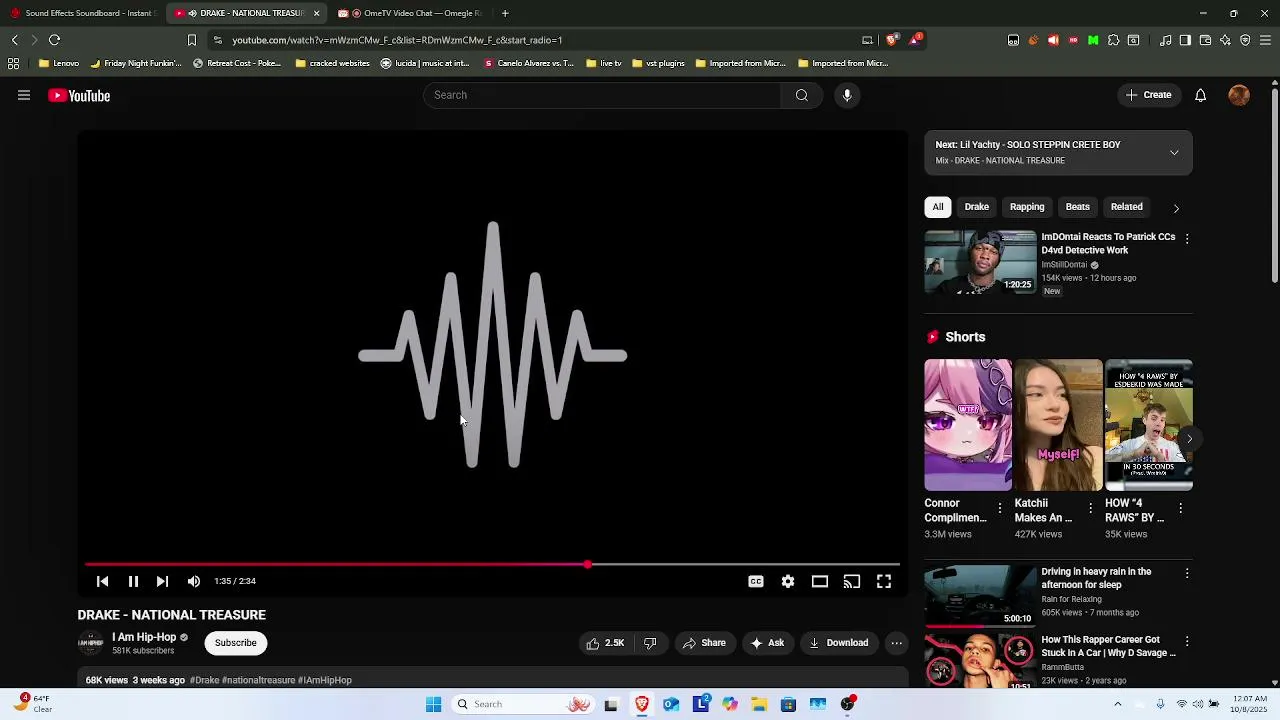The width and height of the screenshot is (1280, 720).
Task: Open the Create button
Action: (x=1148, y=95)
